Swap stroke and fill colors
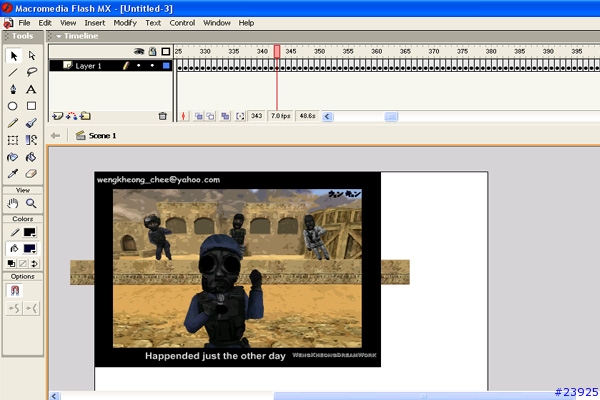600x400 pixels. pyautogui.click(x=34, y=264)
